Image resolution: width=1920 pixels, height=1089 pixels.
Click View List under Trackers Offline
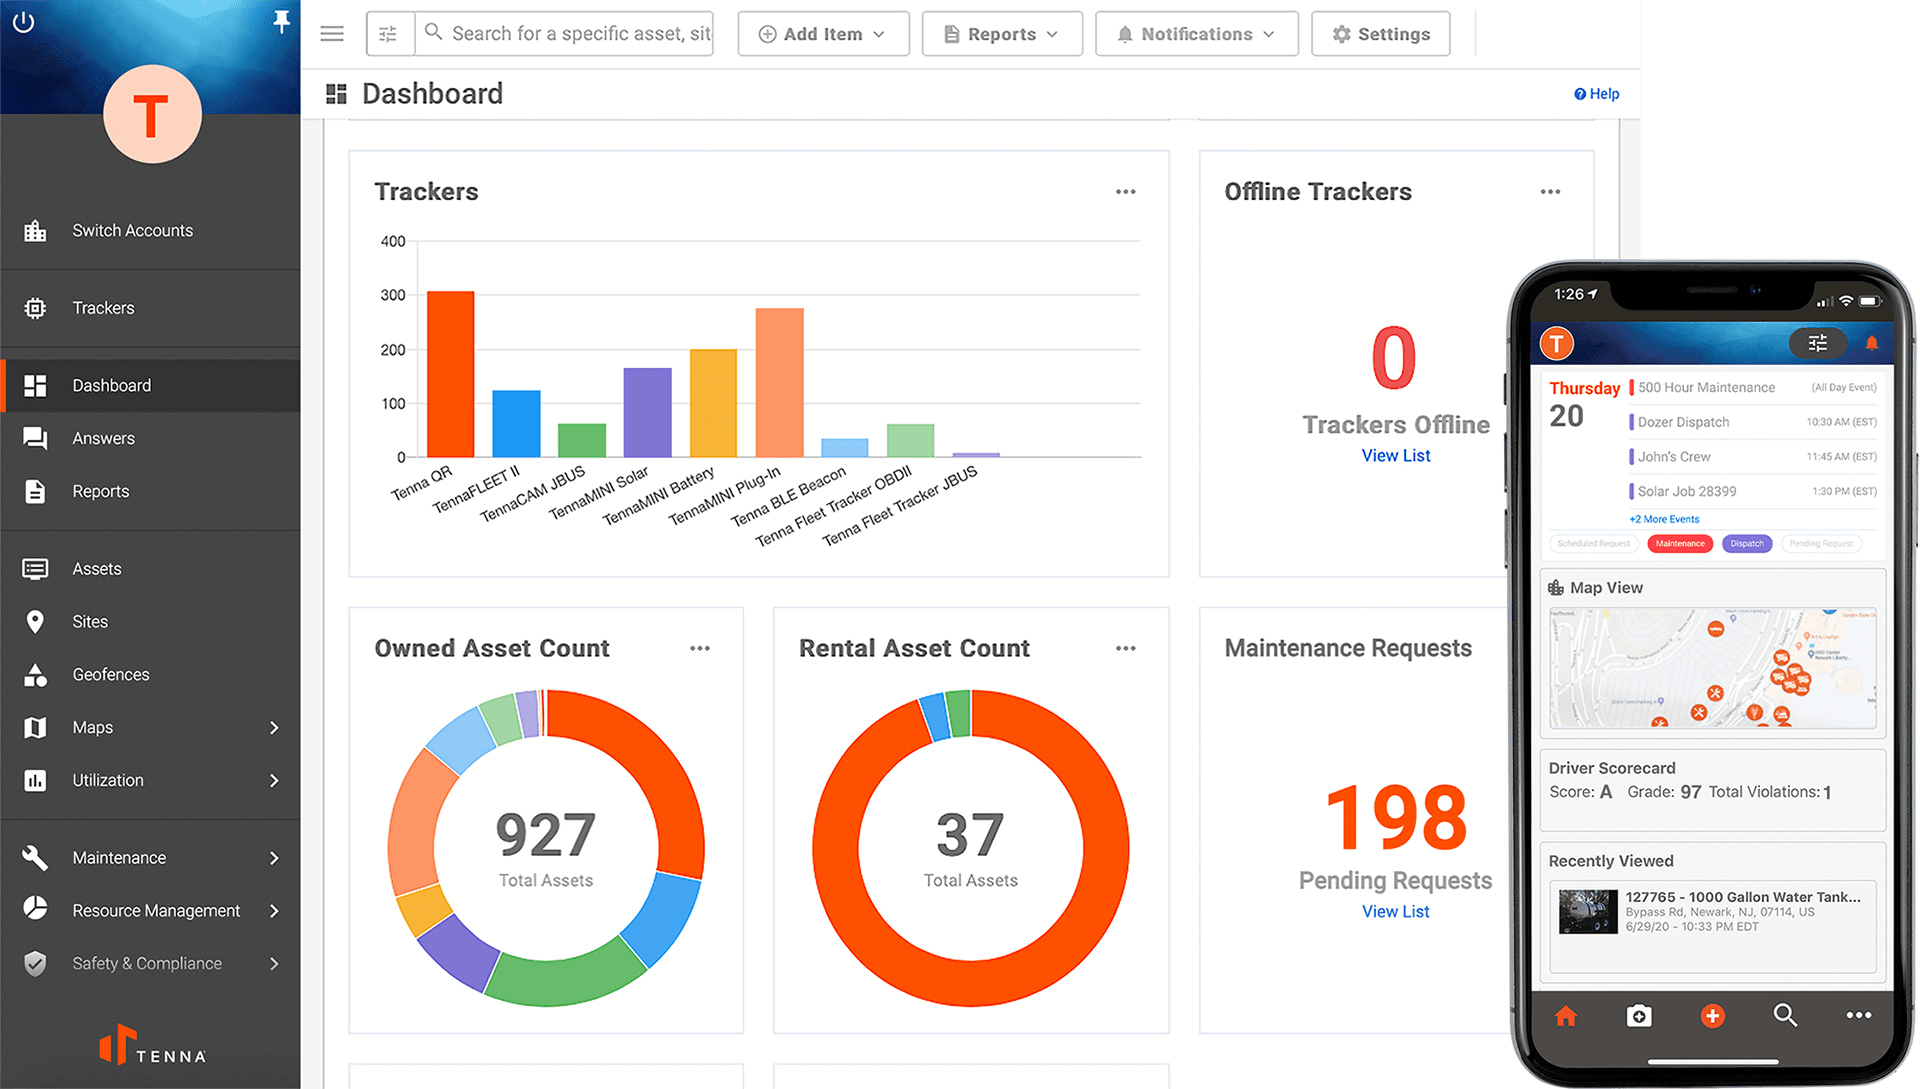1395,456
